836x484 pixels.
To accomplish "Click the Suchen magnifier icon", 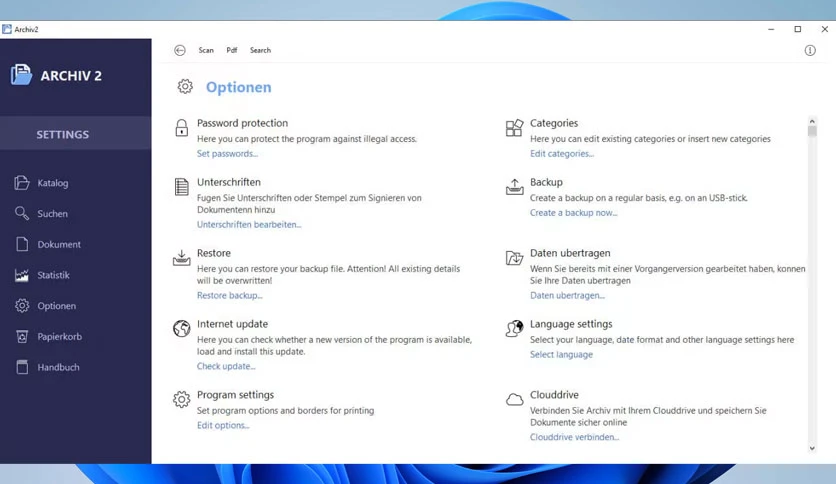I will point(22,213).
